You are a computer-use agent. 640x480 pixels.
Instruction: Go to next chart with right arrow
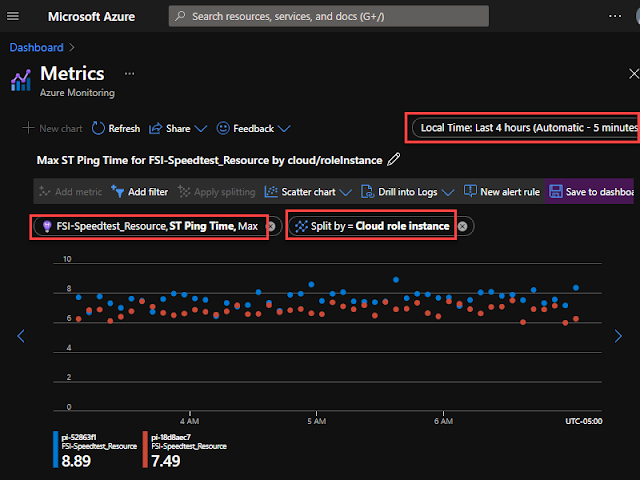pyautogui.click(x=618, y=336)
